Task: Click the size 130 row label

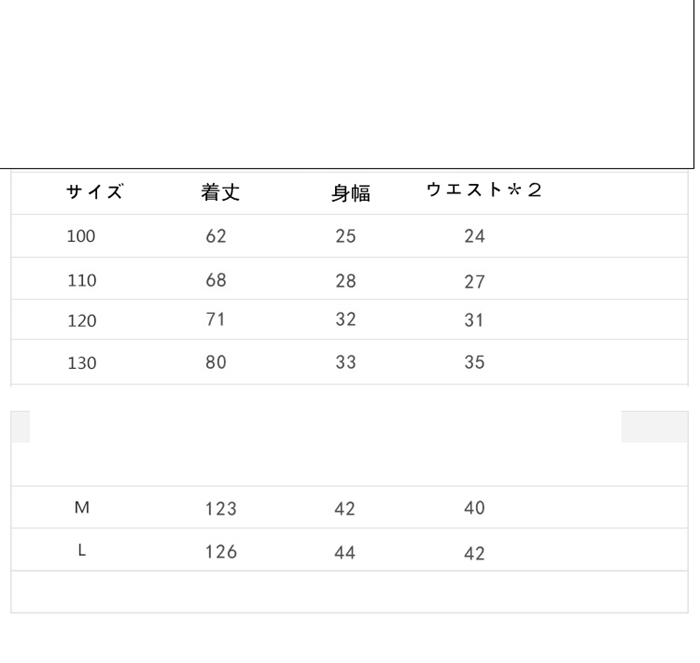Action: [x=81, y=363]
